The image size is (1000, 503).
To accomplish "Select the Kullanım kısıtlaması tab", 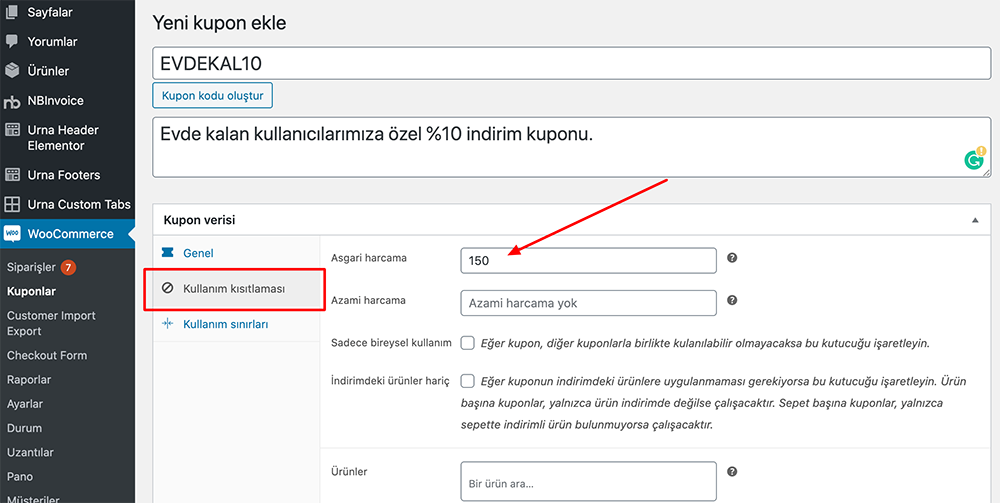I will click(234, 288).
